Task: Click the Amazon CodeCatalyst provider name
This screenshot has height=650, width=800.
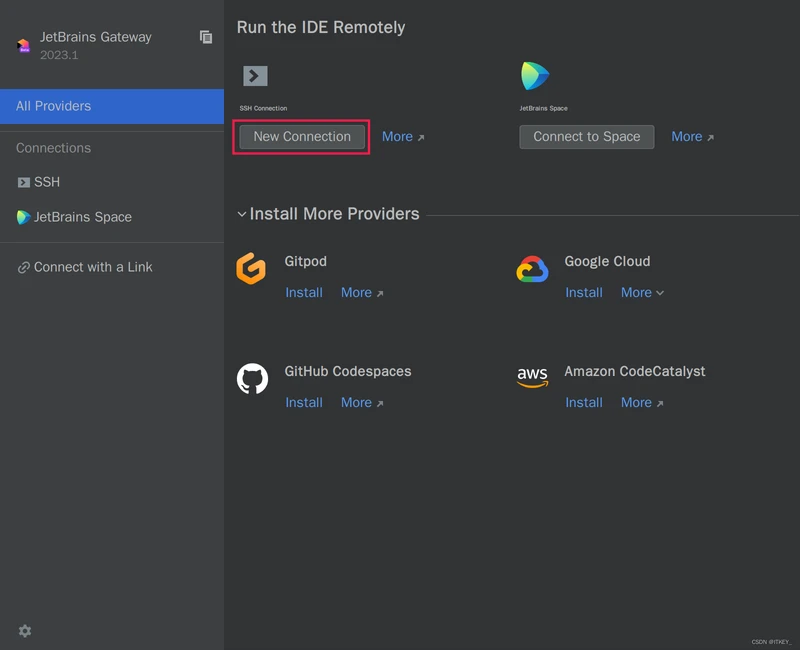Action: pyautogui.click(x=635, y=371)
